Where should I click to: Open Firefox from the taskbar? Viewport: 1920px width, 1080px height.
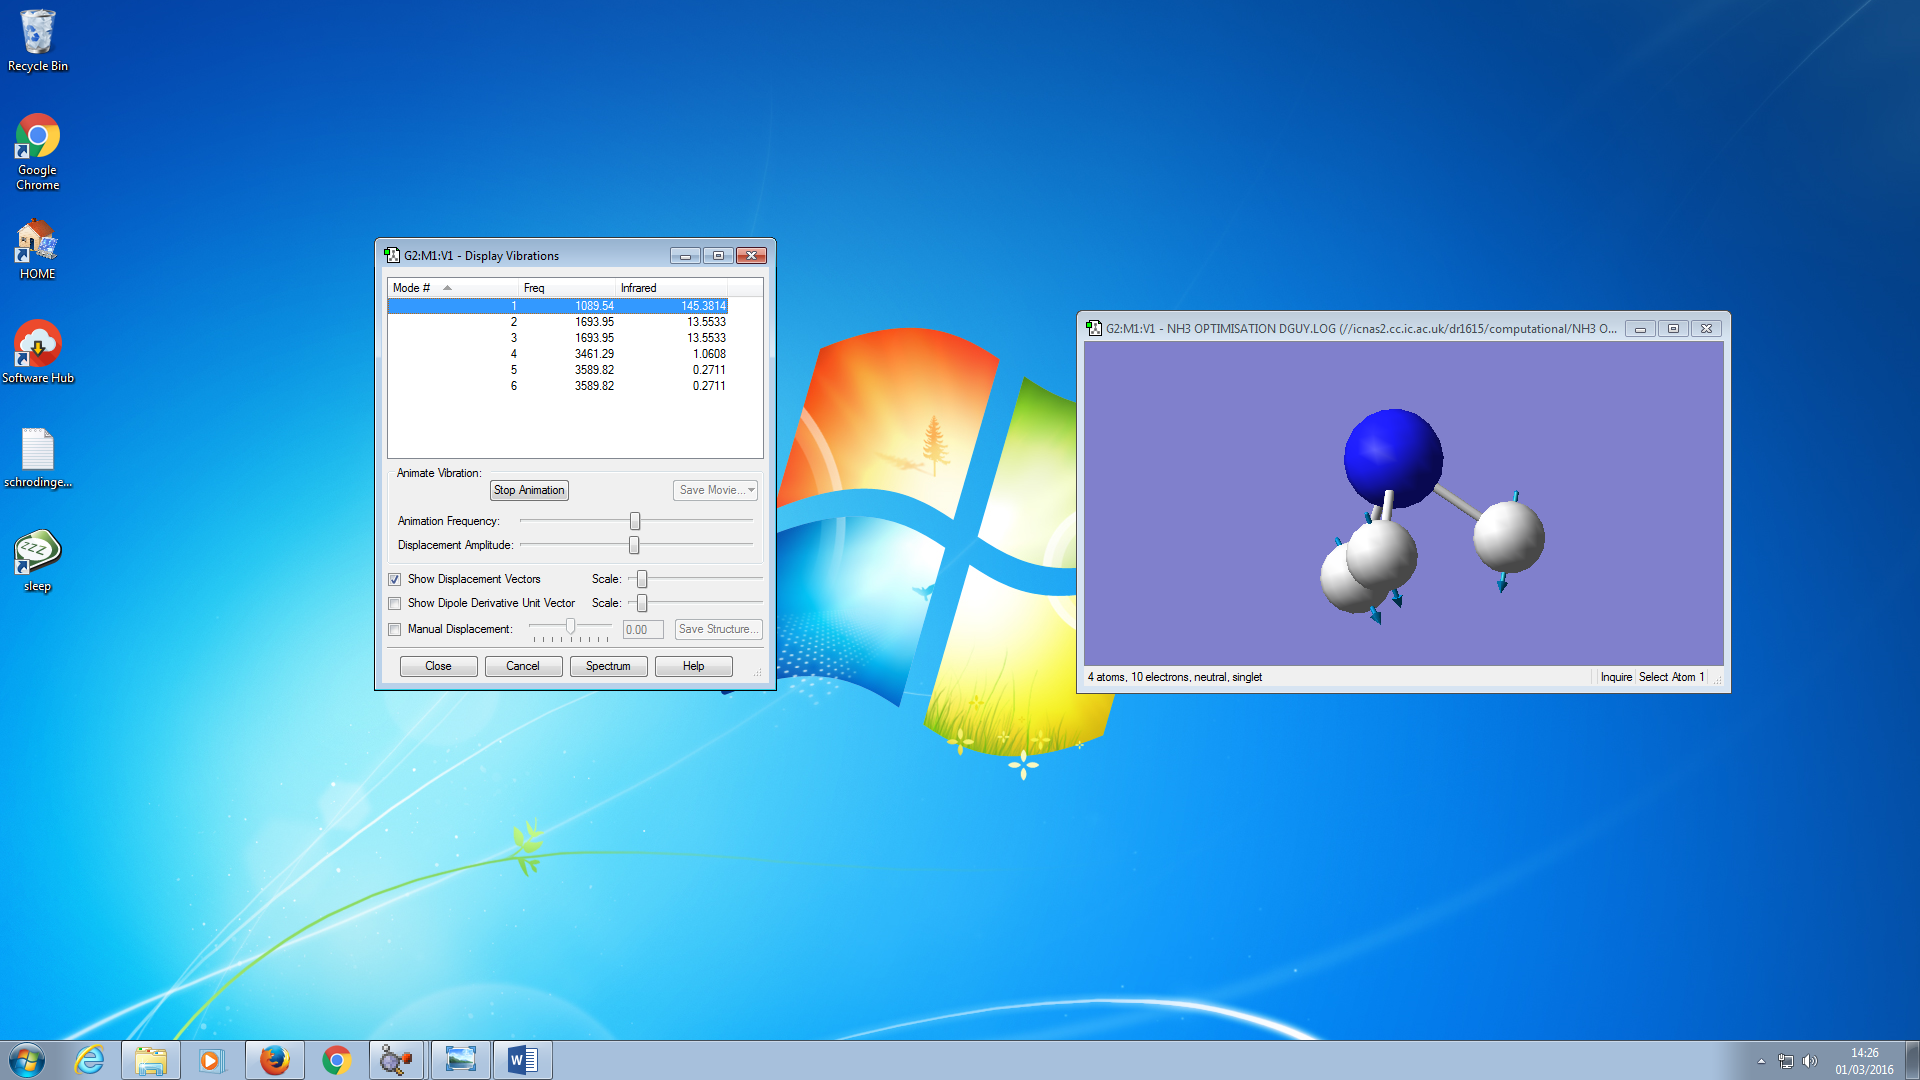[x=274, y=1060]
